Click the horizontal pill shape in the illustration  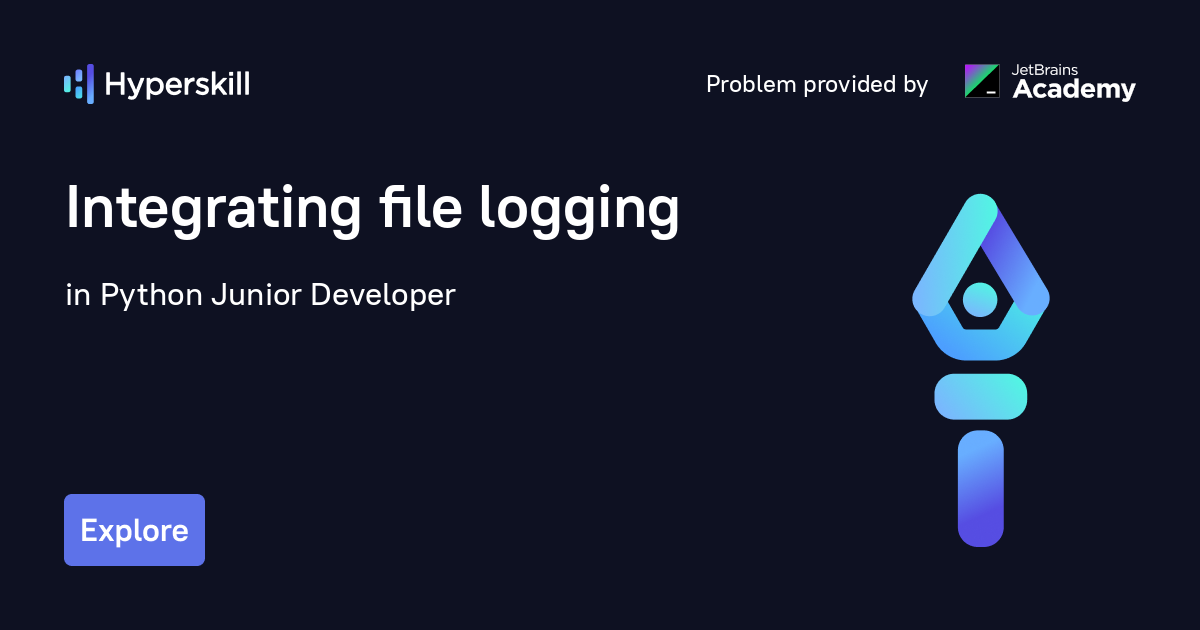(x=980, y=396)
